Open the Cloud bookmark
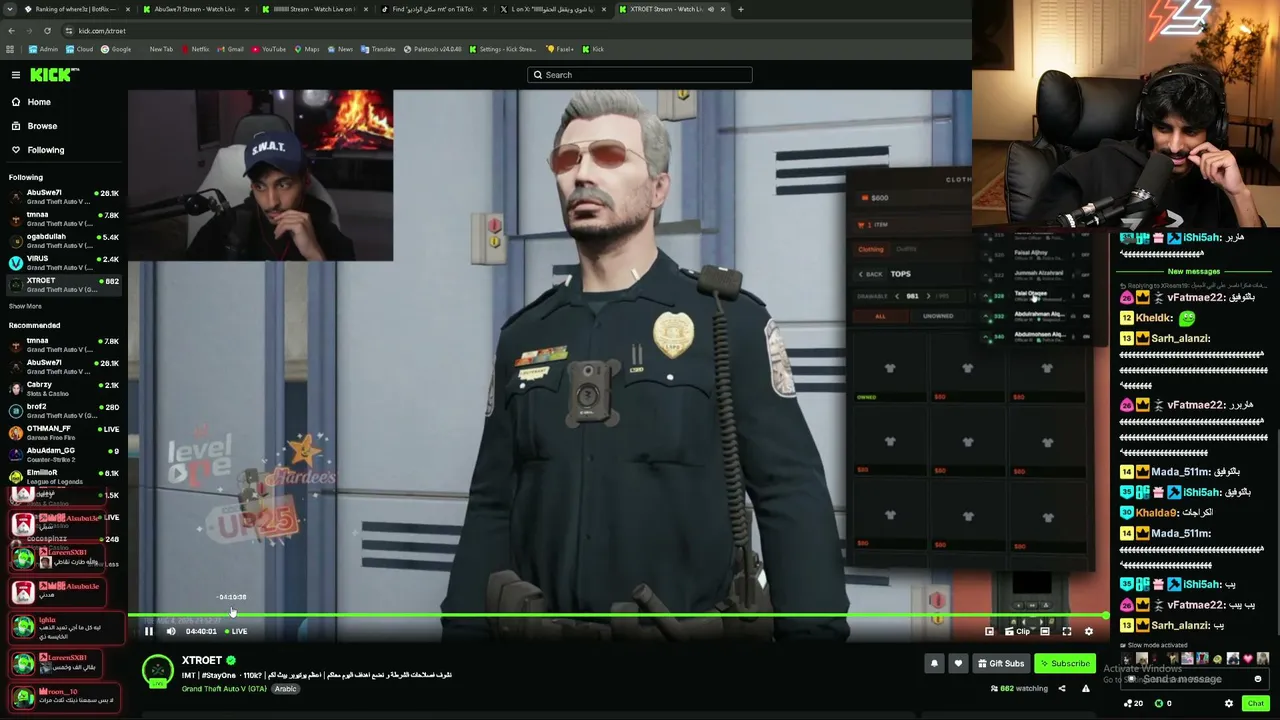The height and width of the screenshot is (720, 1280). pos(79,49)
